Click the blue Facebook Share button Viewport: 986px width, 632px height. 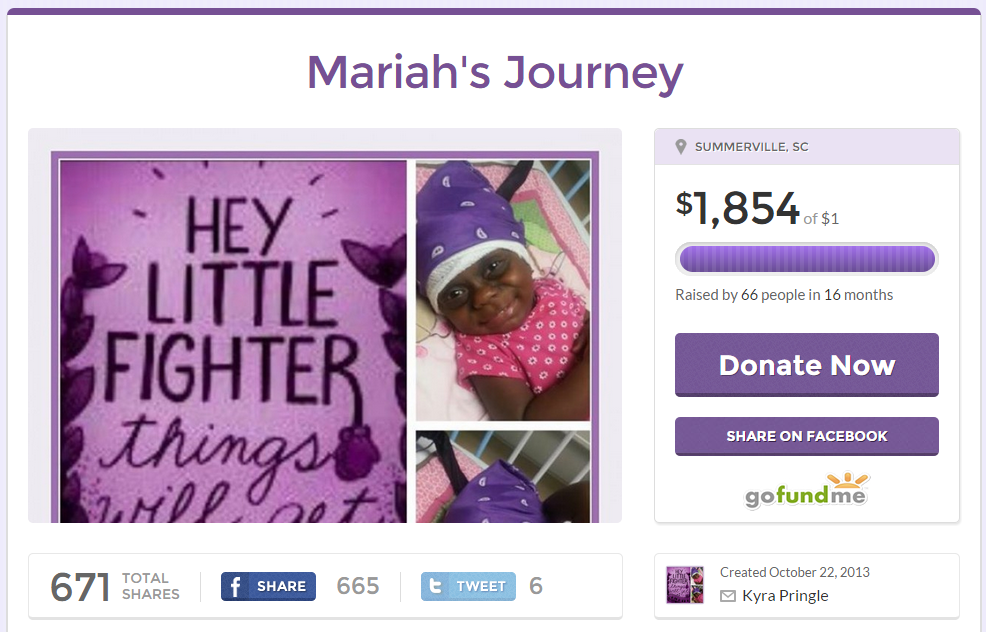tap(269, 586)
